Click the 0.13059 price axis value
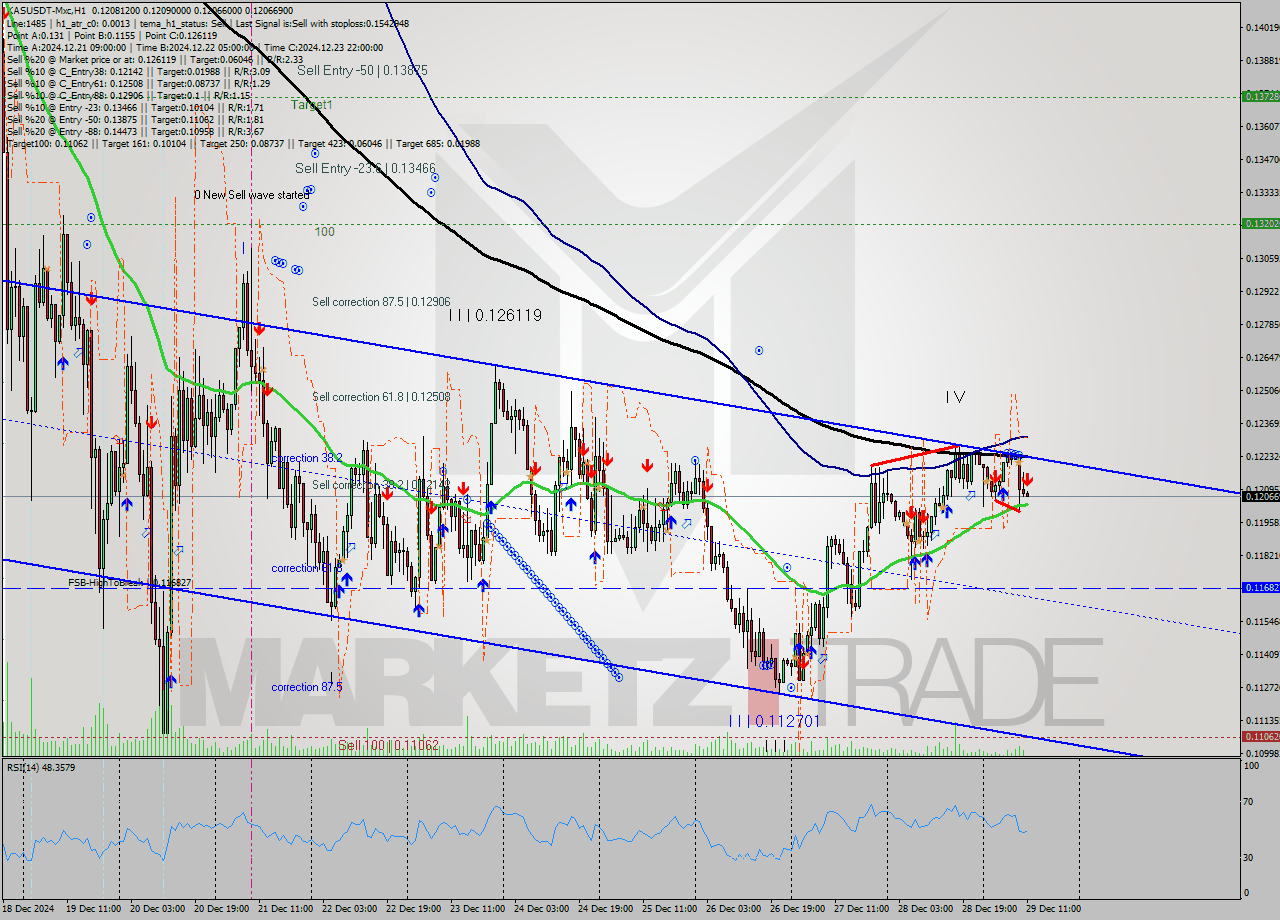 click(1262, 258)
